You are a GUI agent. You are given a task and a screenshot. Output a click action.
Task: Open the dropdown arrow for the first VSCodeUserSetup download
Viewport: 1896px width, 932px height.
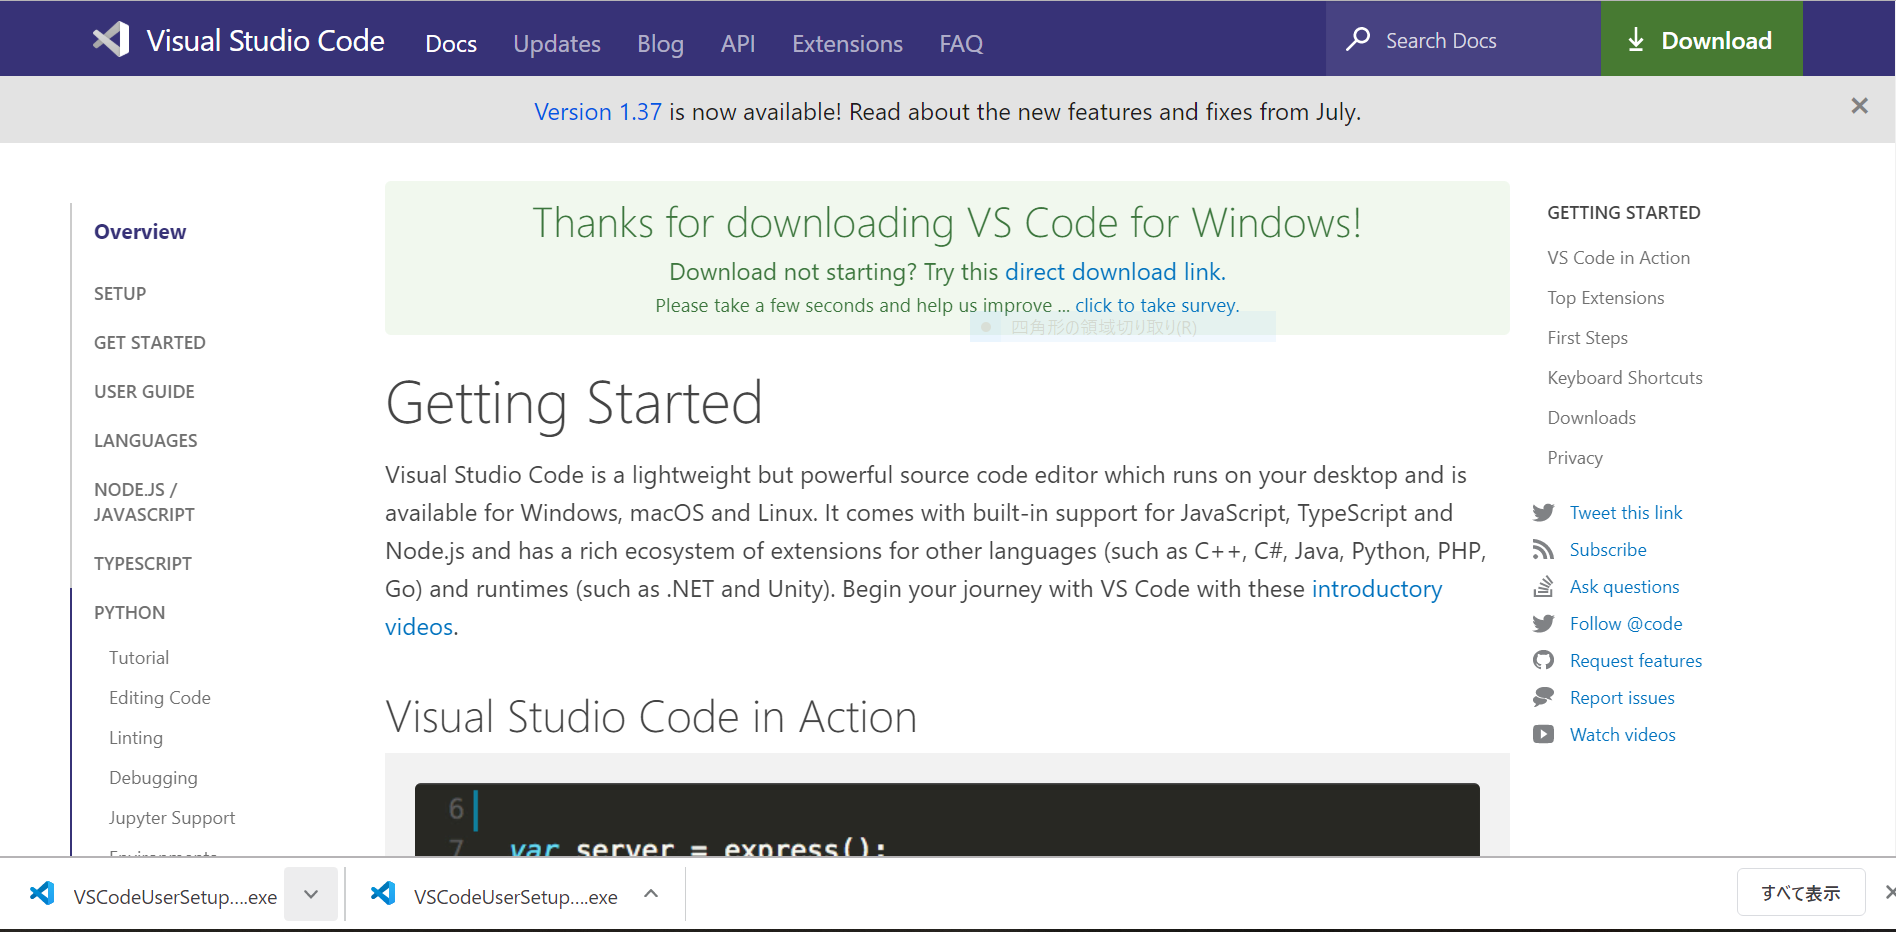pyautogui.click(x=311, y=894)
